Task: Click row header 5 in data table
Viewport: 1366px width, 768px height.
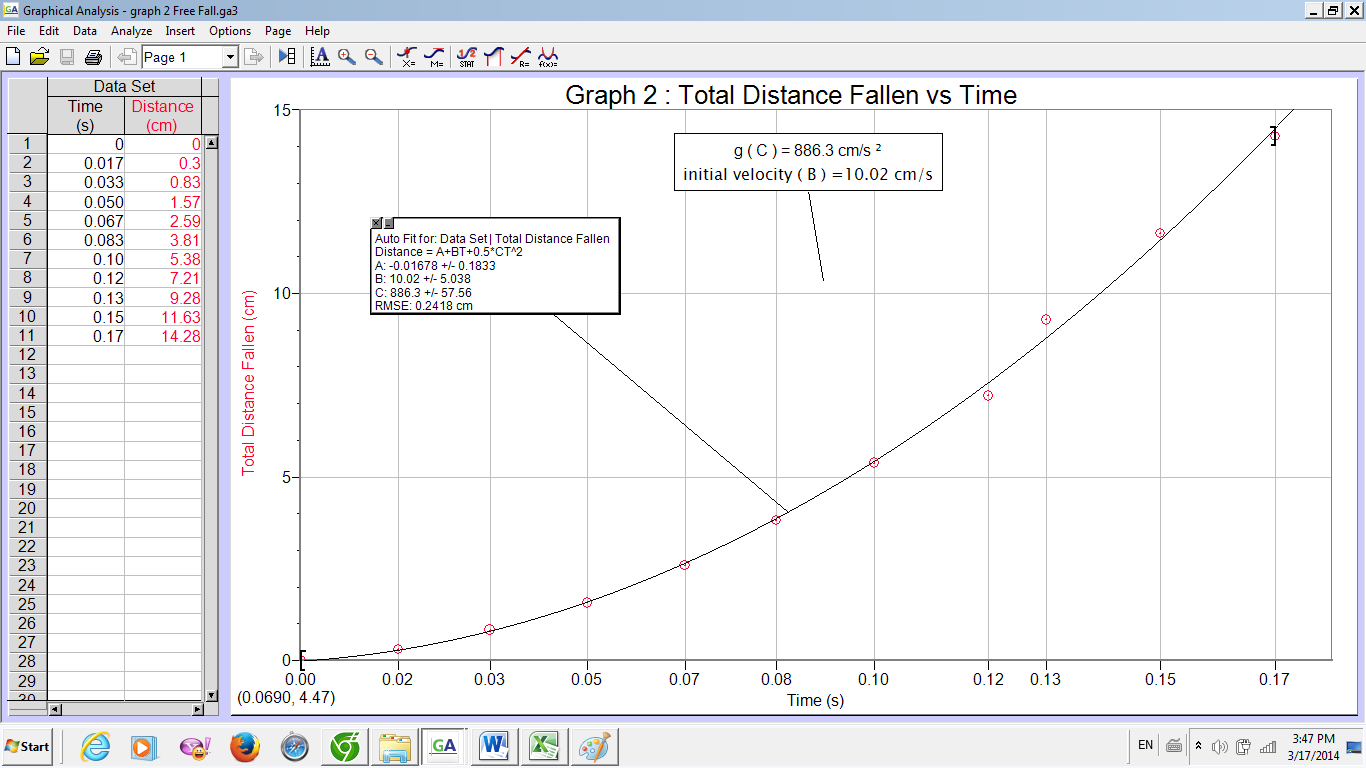Action: point(27,221)
